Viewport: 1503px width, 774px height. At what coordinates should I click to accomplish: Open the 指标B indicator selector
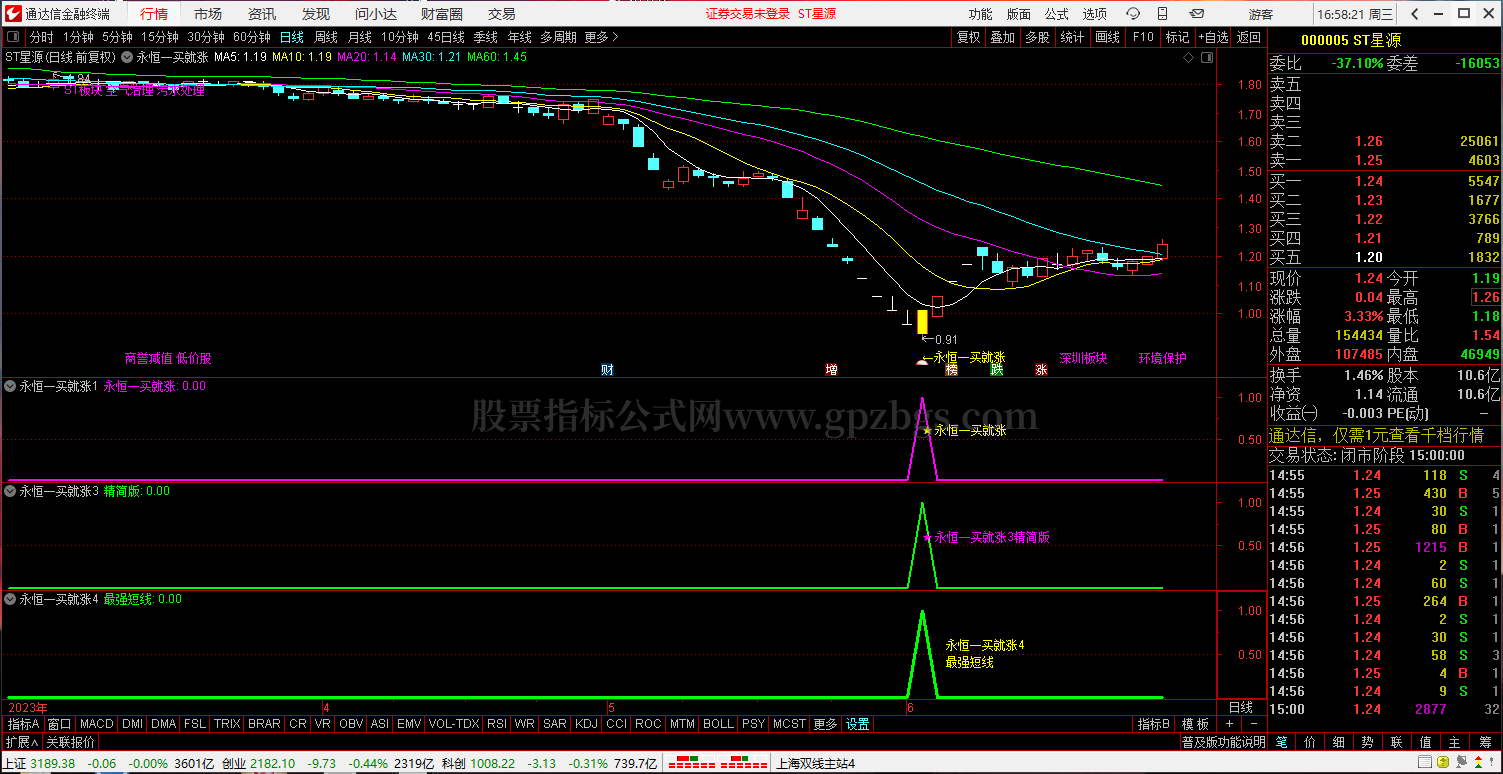coord(1153,724)
